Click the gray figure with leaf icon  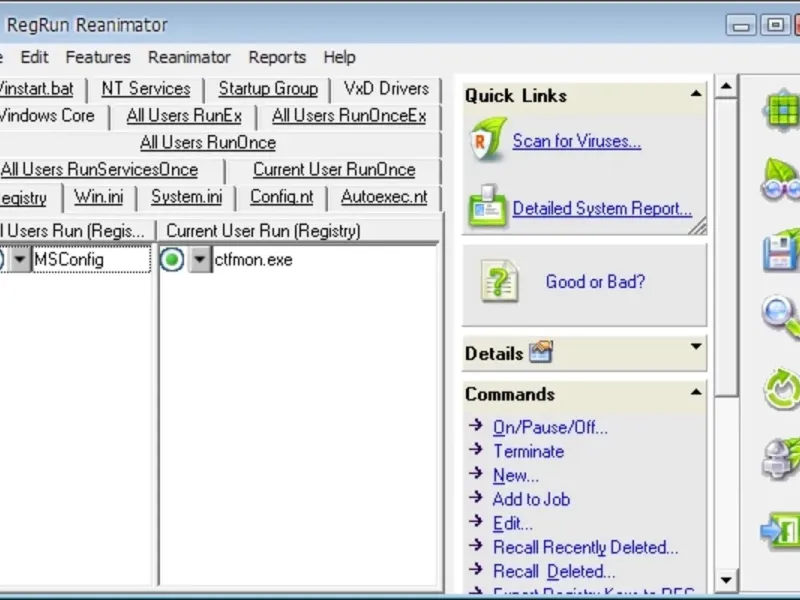point(782,458)
